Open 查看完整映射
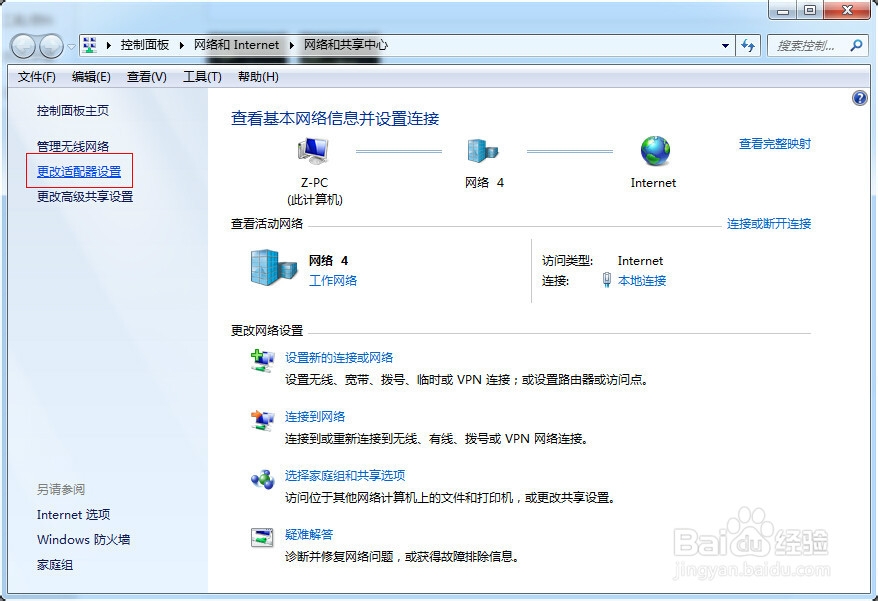 coord(776,143)
